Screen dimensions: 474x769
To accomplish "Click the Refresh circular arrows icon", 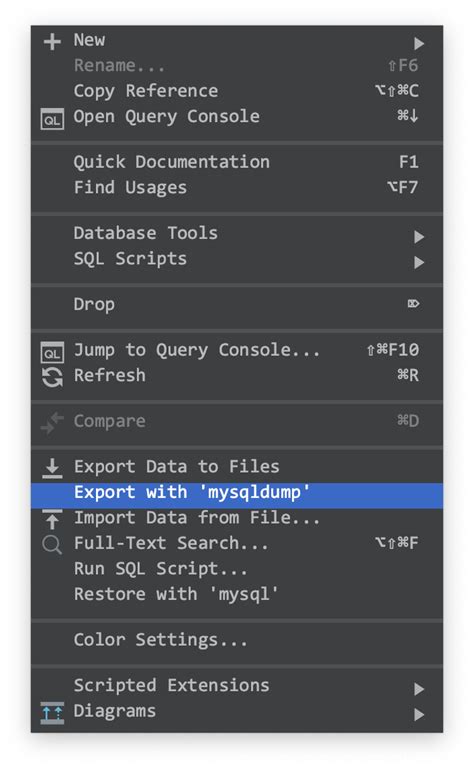I will click(52, 378).
